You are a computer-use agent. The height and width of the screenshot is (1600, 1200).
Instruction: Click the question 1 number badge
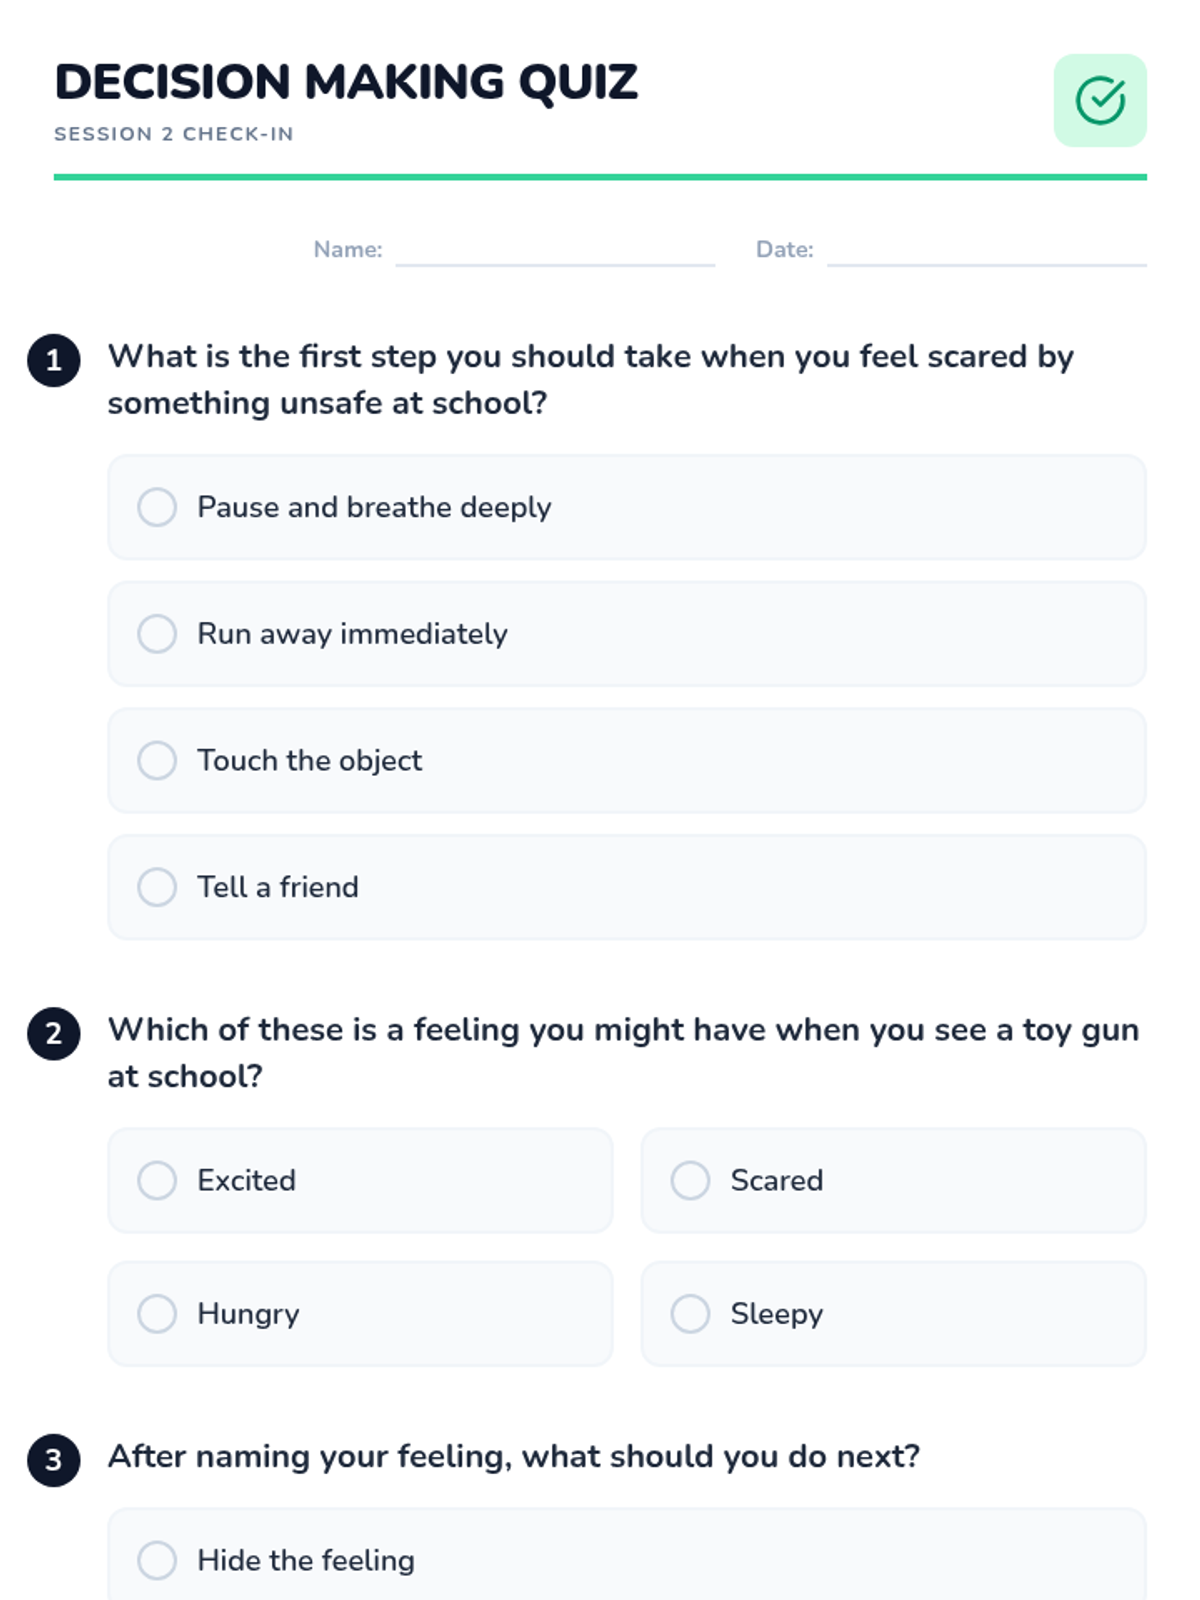click(54, 360)
